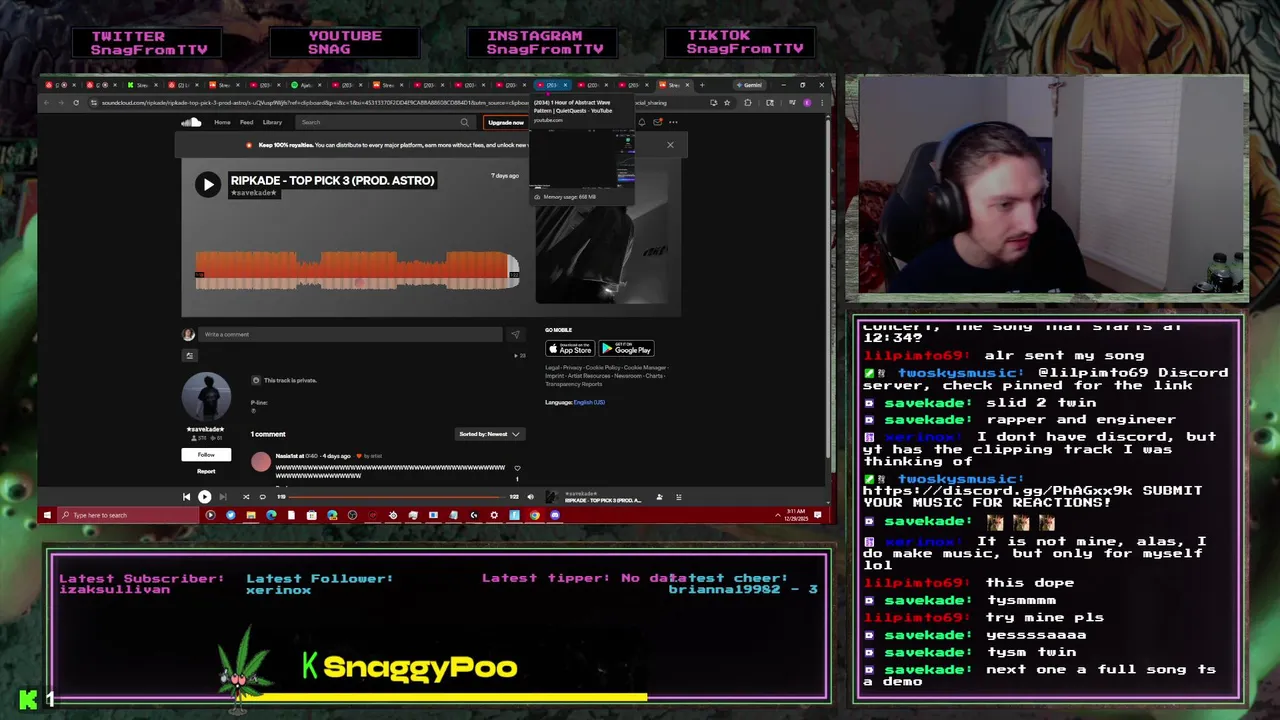Image resolution: width=1280 pixels, height=720 pixels.
Task: Seek on the bottom player progress bar
Action: tap(397, 497)
